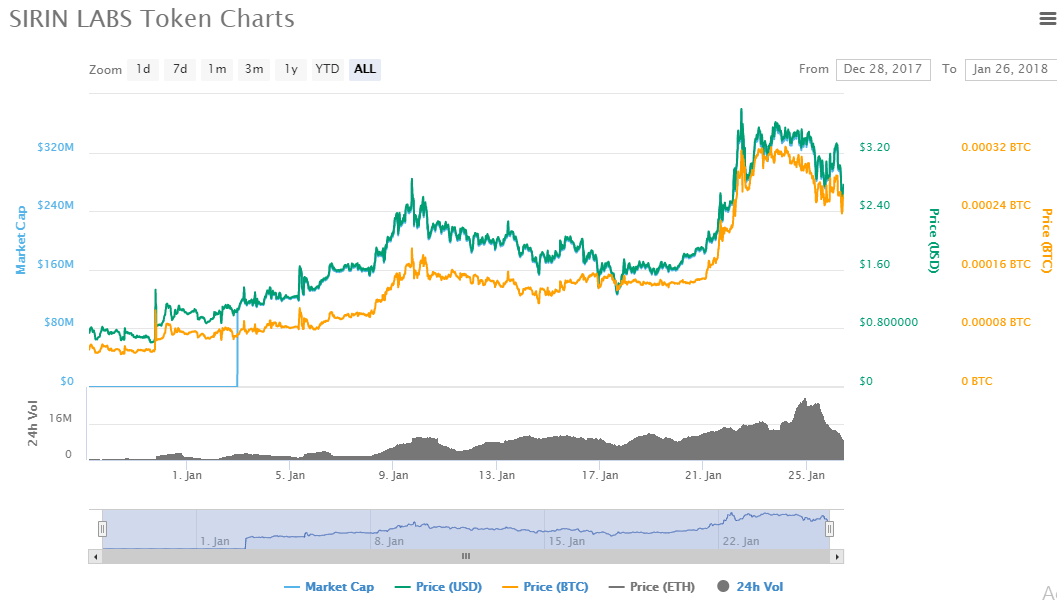
Task: Show the Price (ETH) series
Action: [654, 587]
